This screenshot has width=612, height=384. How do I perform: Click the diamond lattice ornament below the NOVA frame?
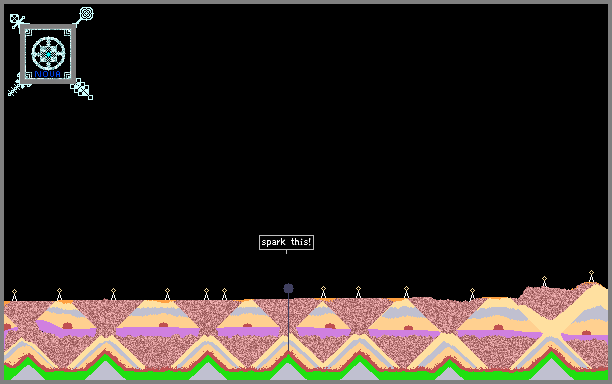(x=82, y=89)
